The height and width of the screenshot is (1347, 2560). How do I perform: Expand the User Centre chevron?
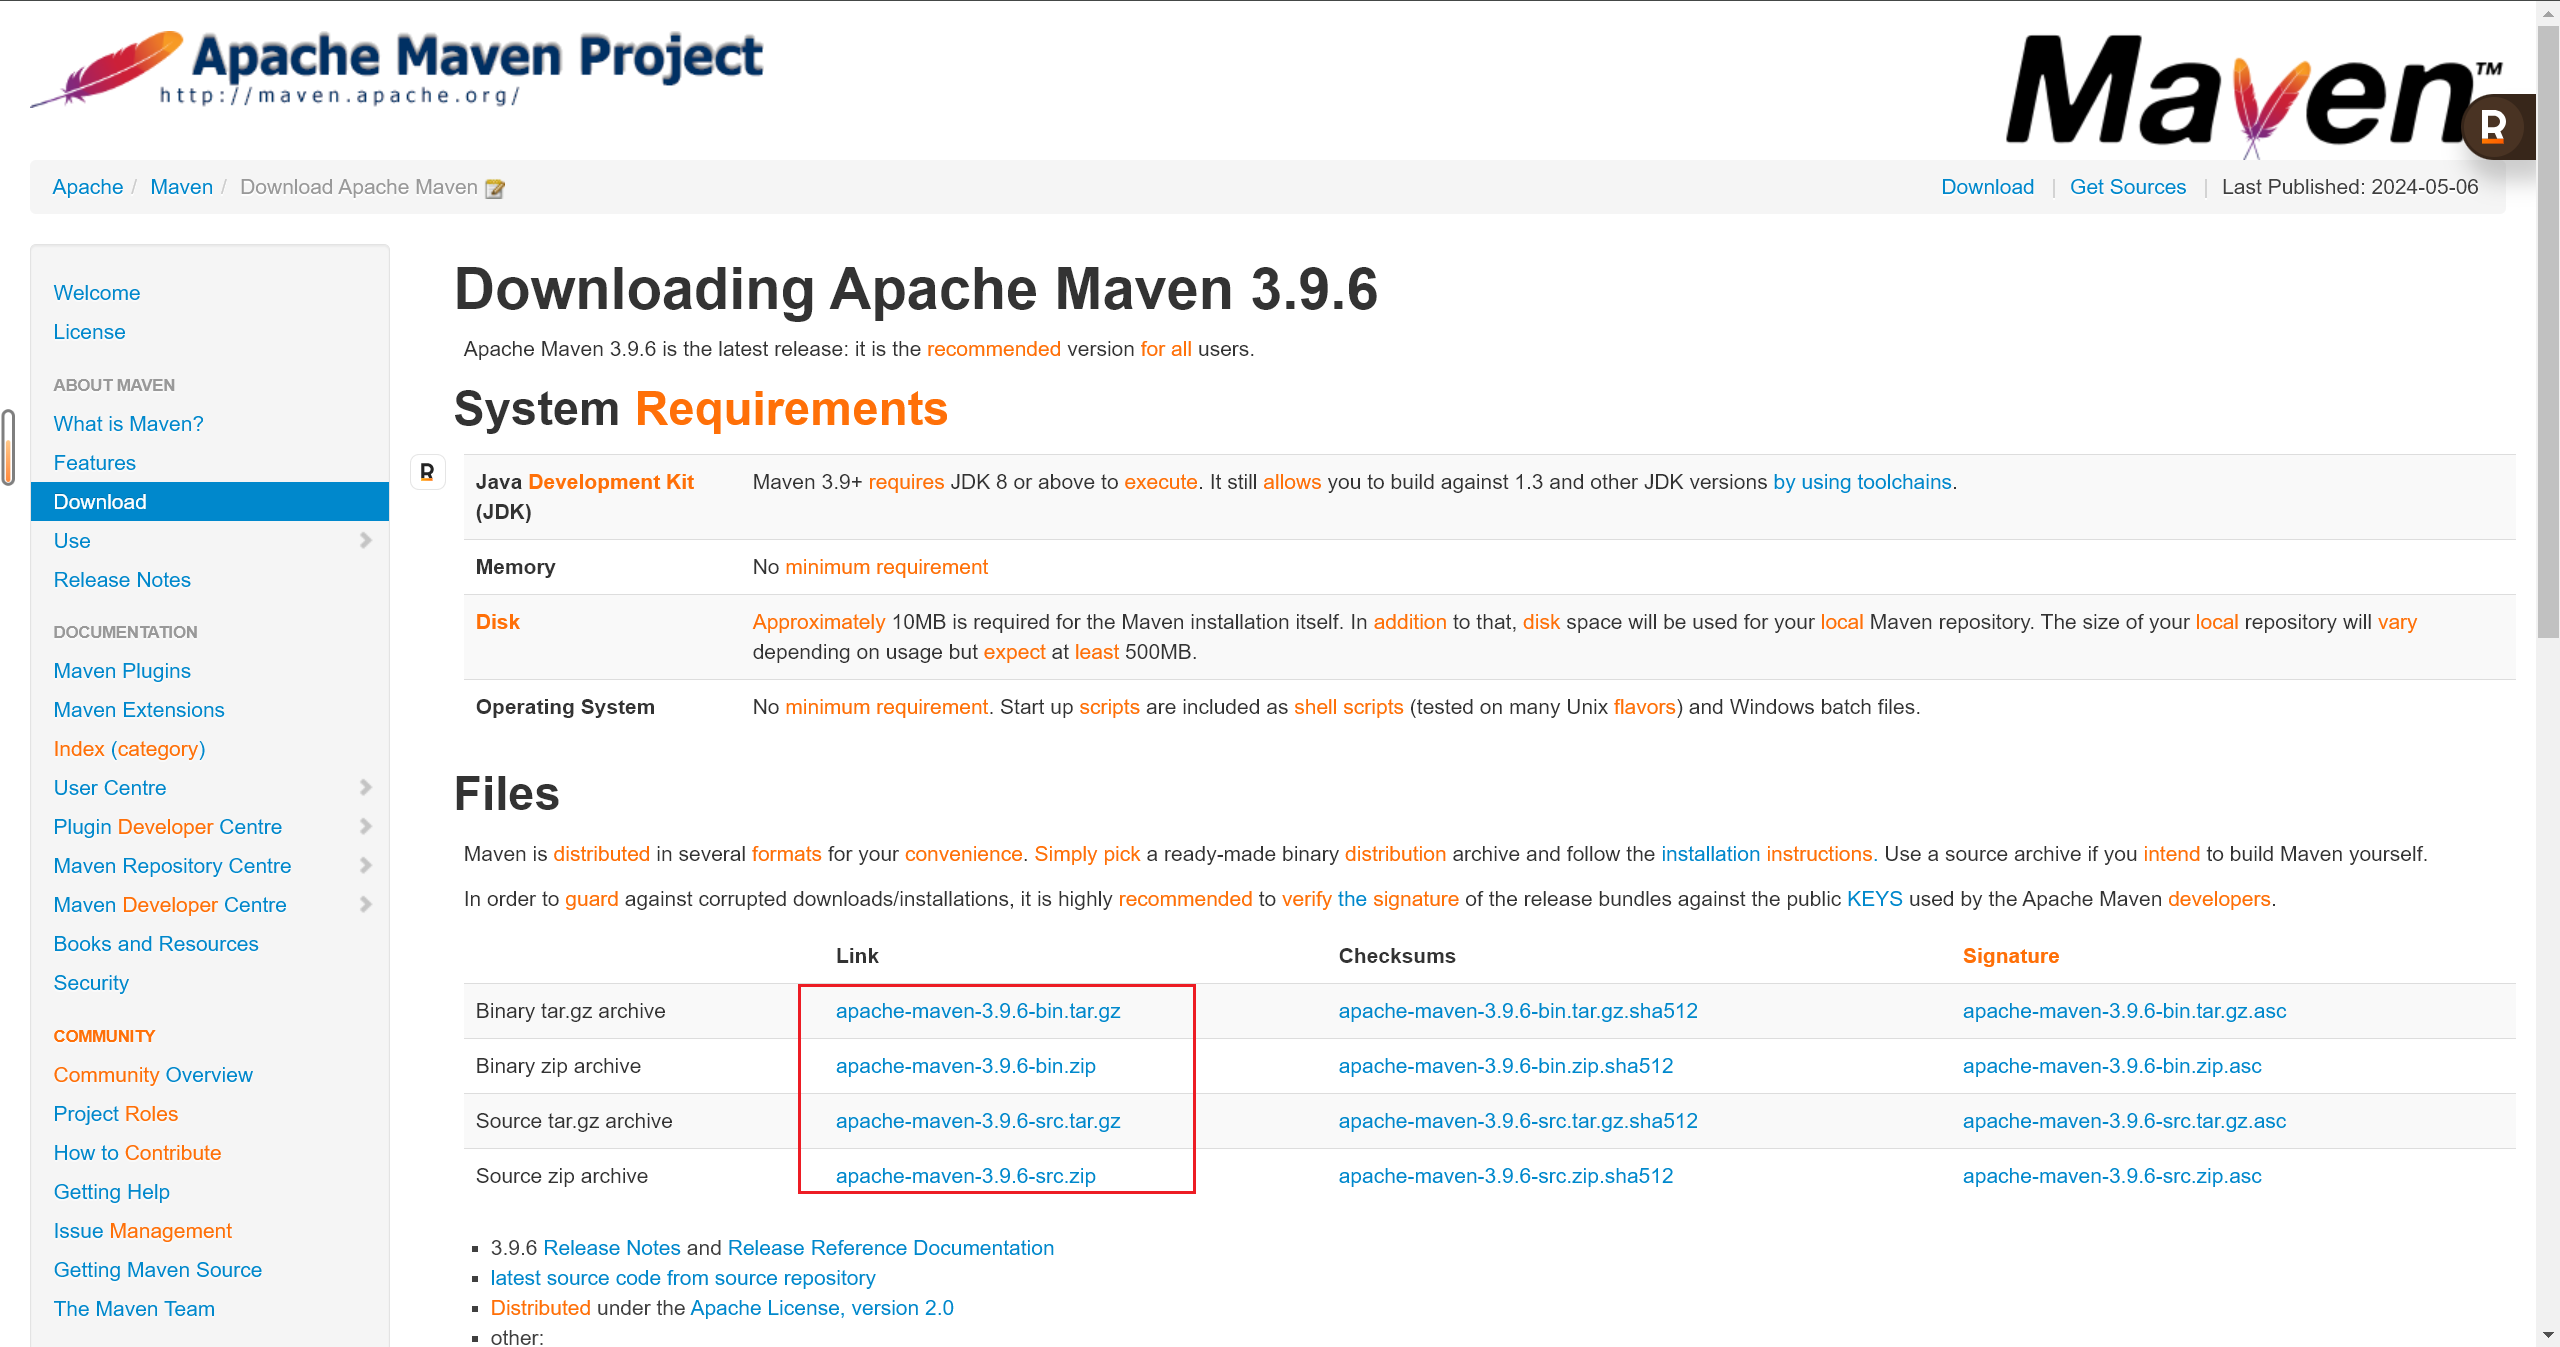365,788
